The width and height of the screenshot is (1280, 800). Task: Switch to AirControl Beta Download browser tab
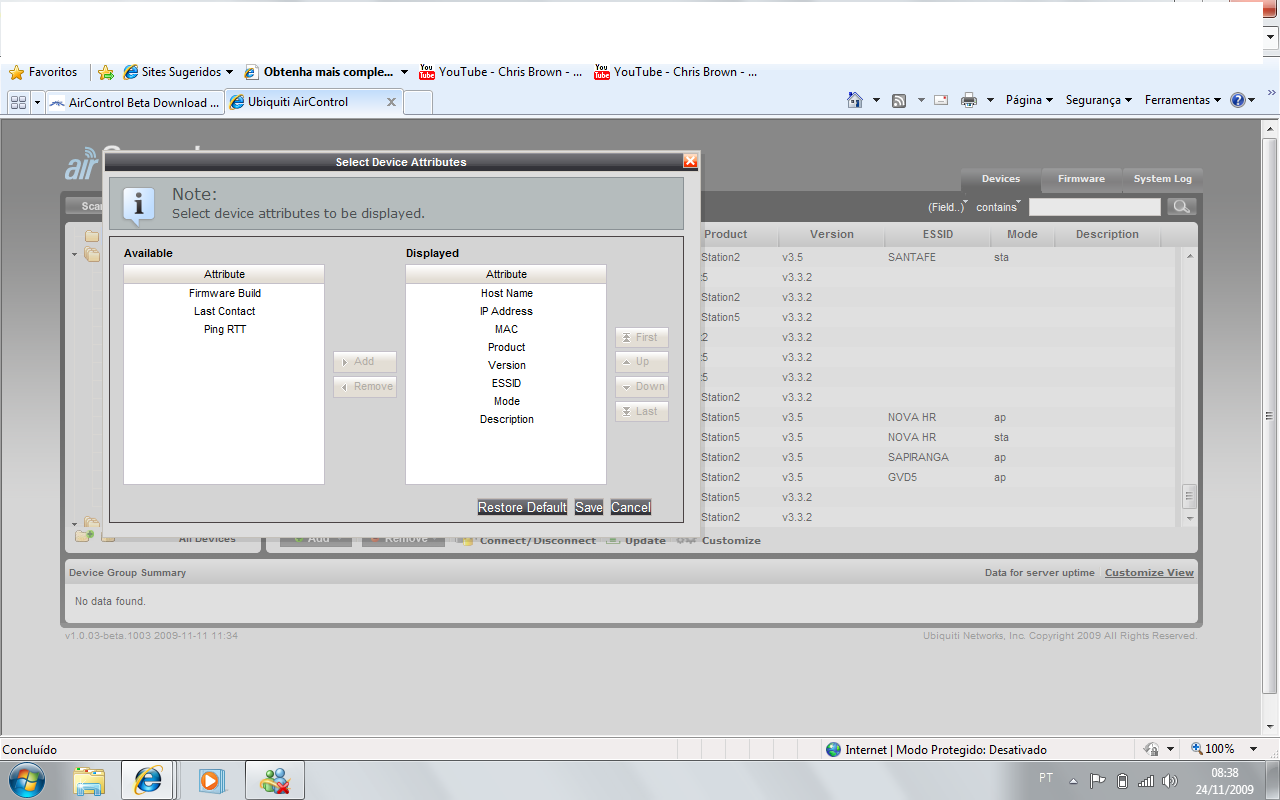pyautogui.click(x=134, y=102)
